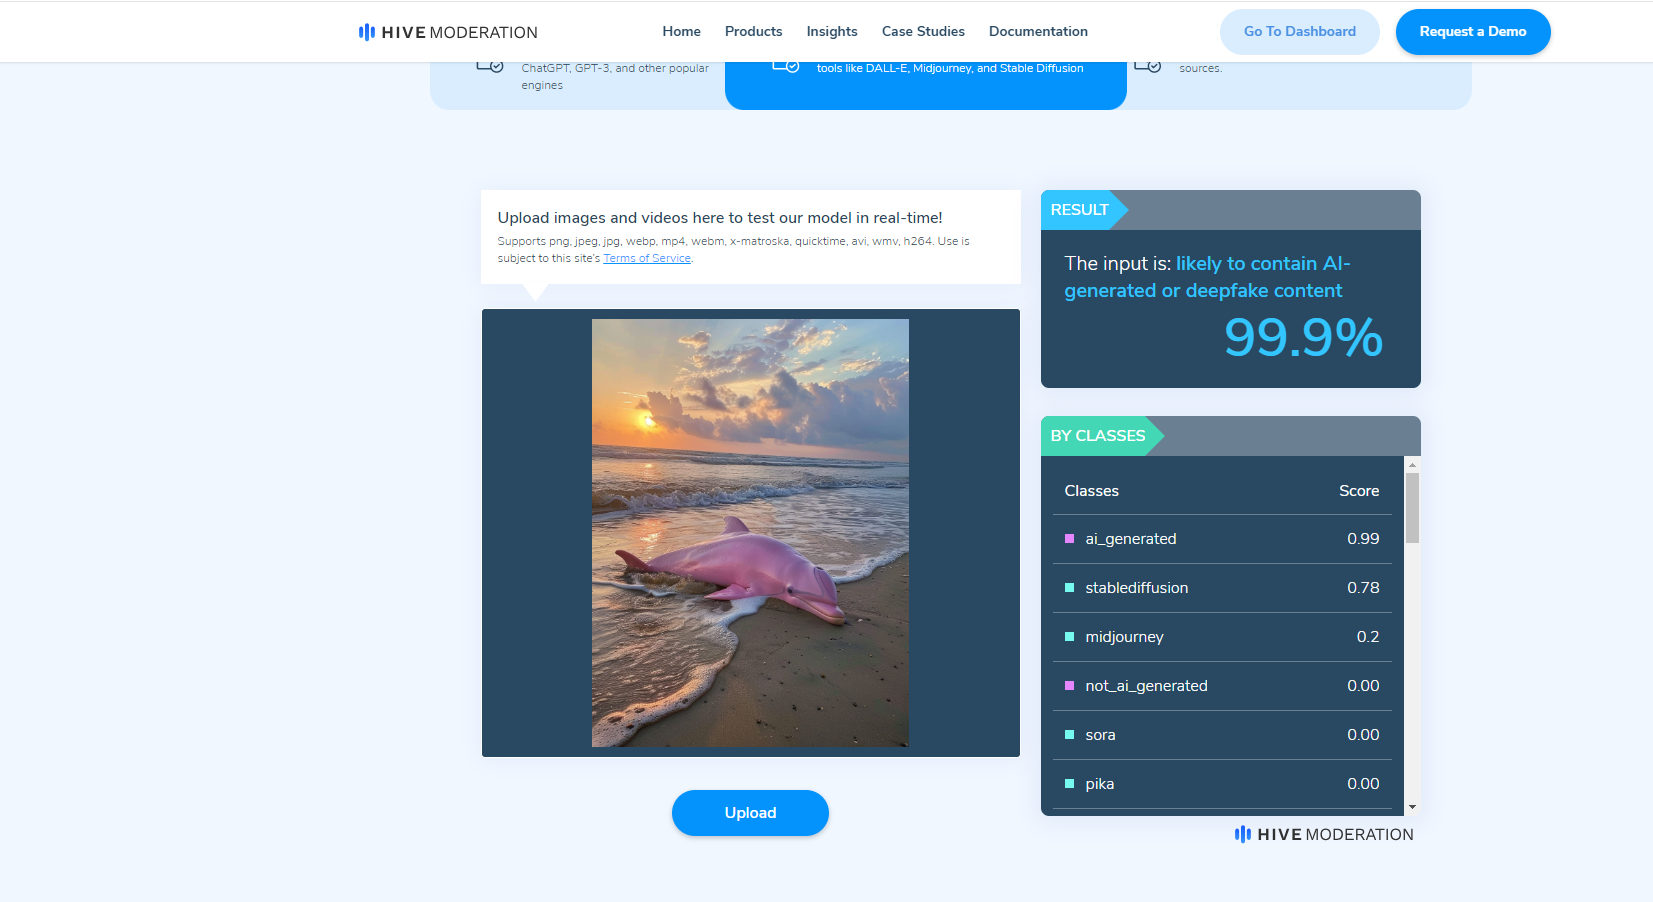Viewport: 1653px width, 902px height.
Task: Click the image detection icon in blue tab
Action: pos(785,66)
